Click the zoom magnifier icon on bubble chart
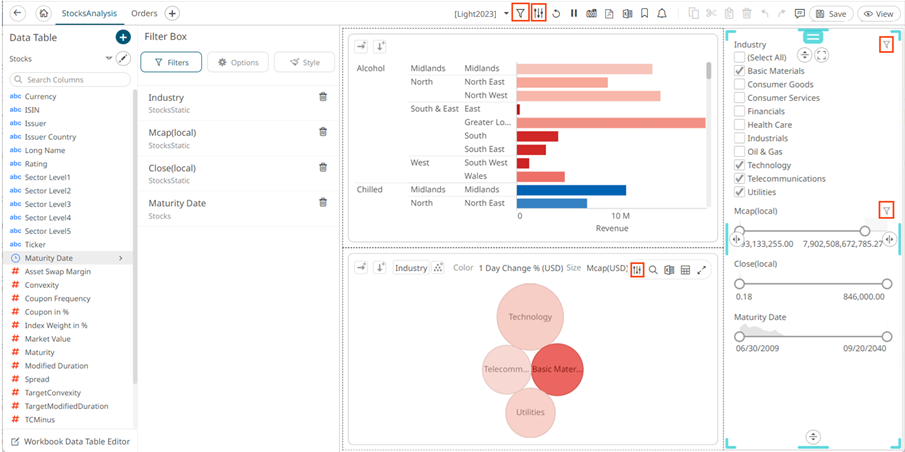The height and width of the screenshot is (452, 905). pyautogui.click(x=653, y=269)
